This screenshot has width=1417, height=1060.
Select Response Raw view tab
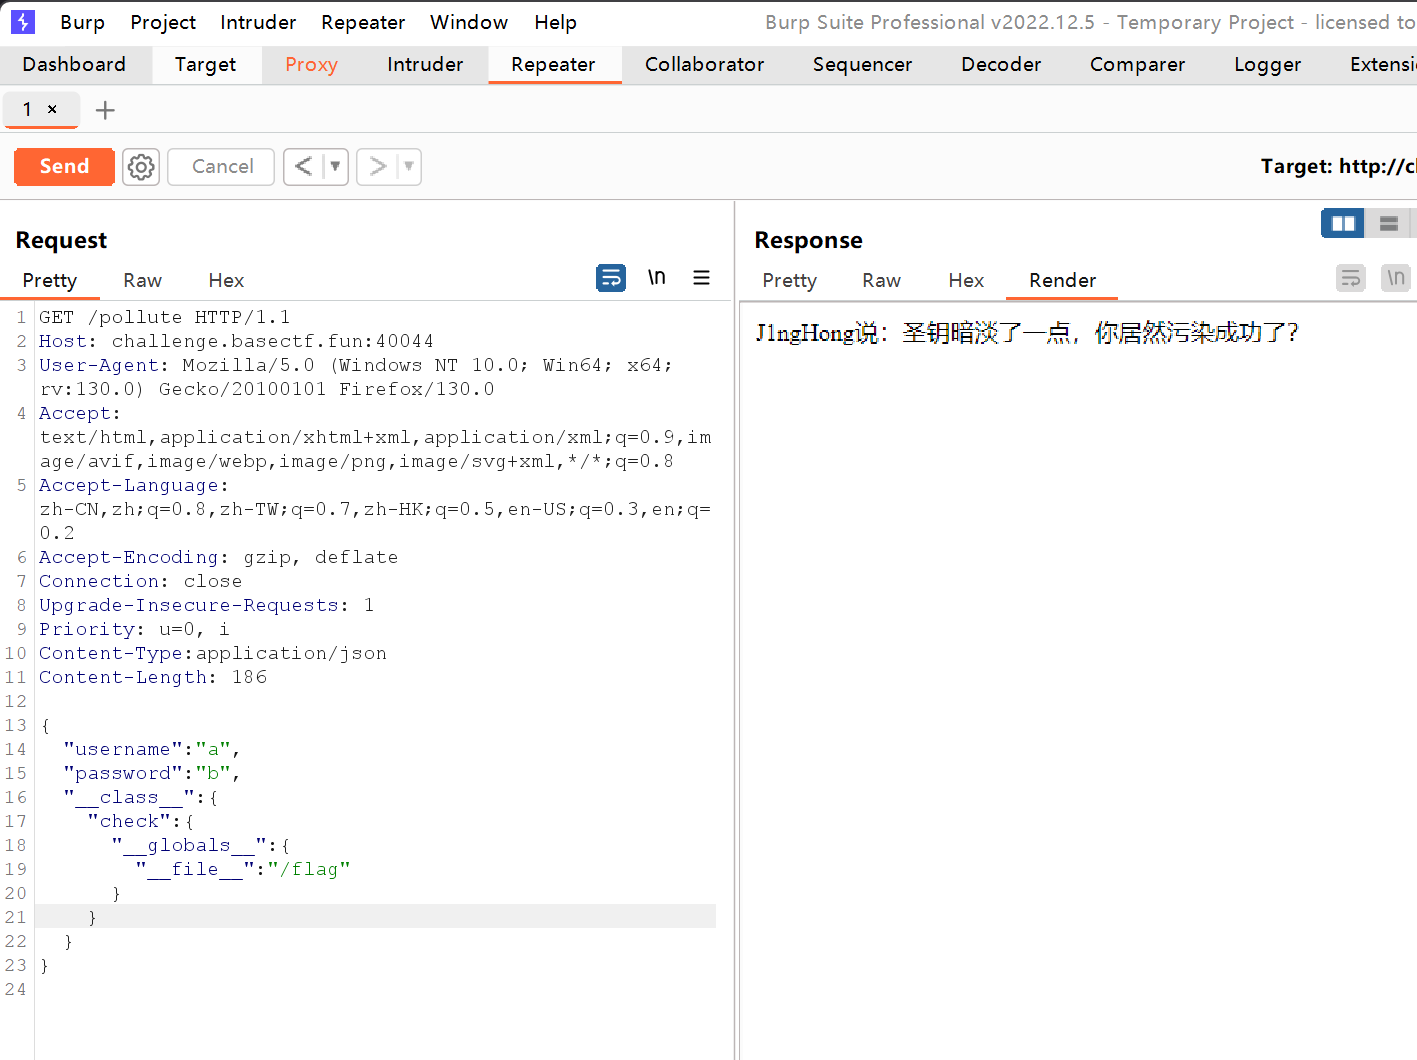(x=881, y=281)
